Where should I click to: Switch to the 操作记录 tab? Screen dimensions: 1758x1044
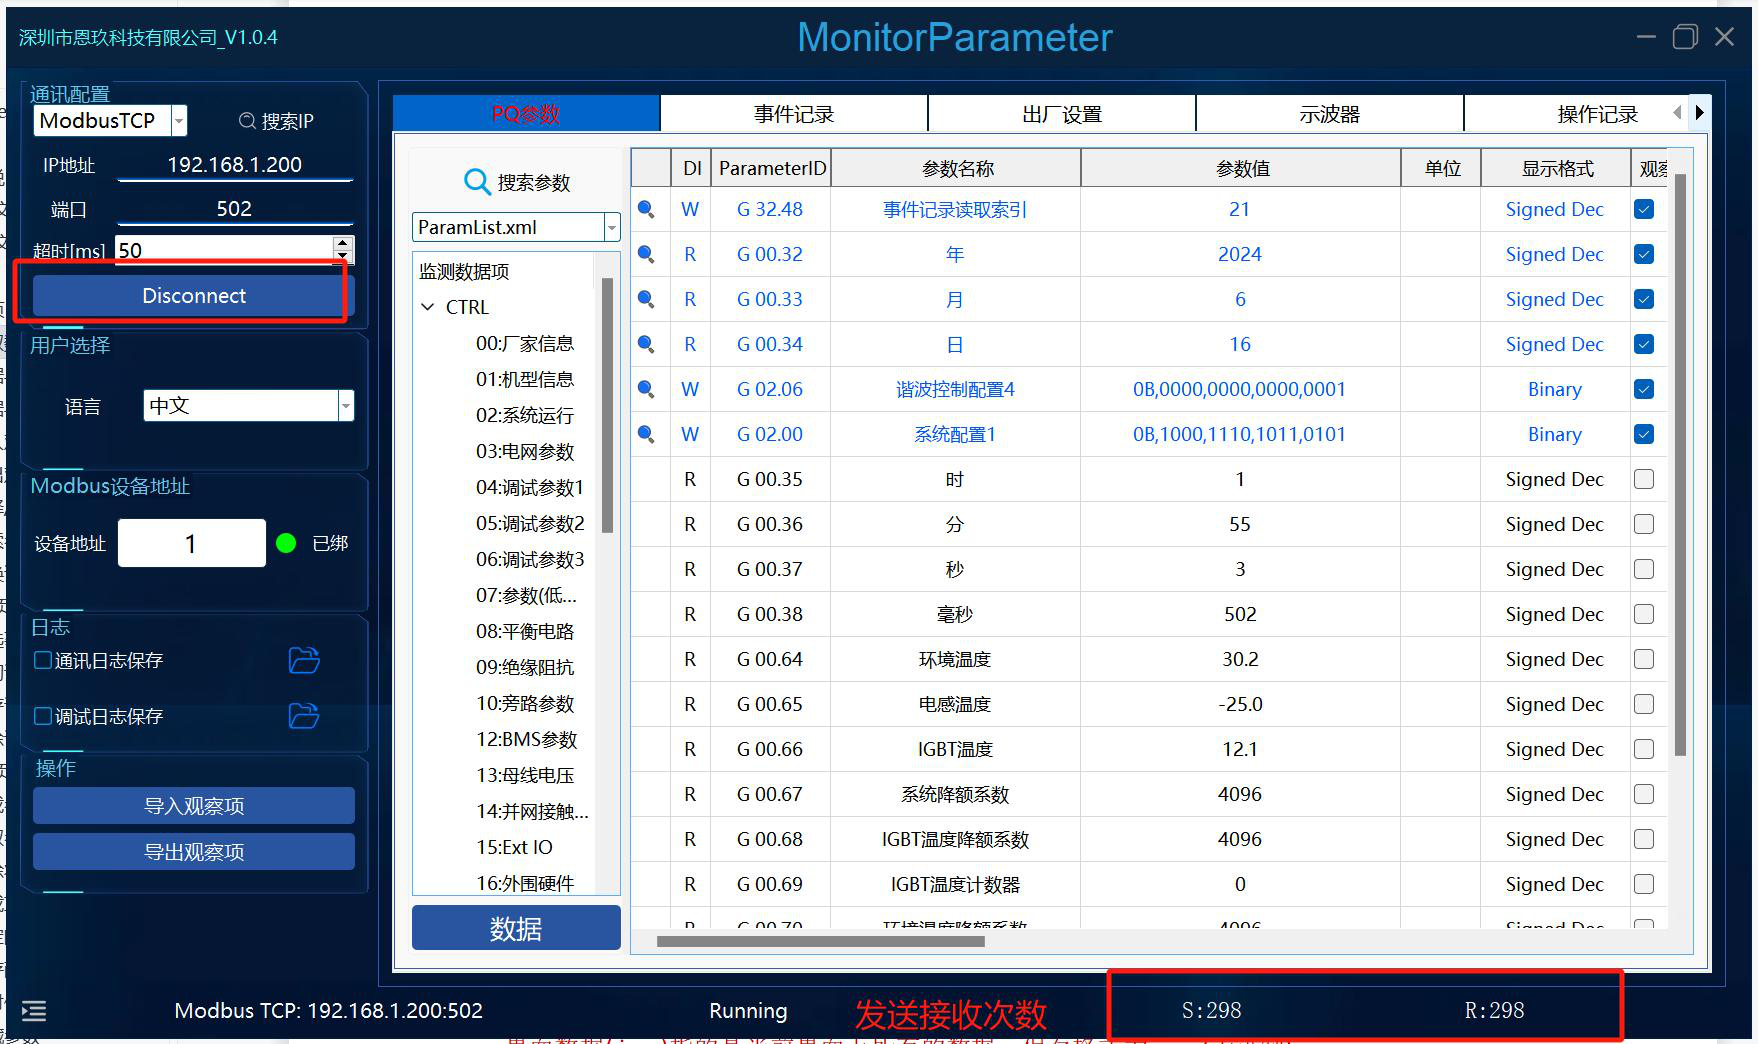point(1597,114)
